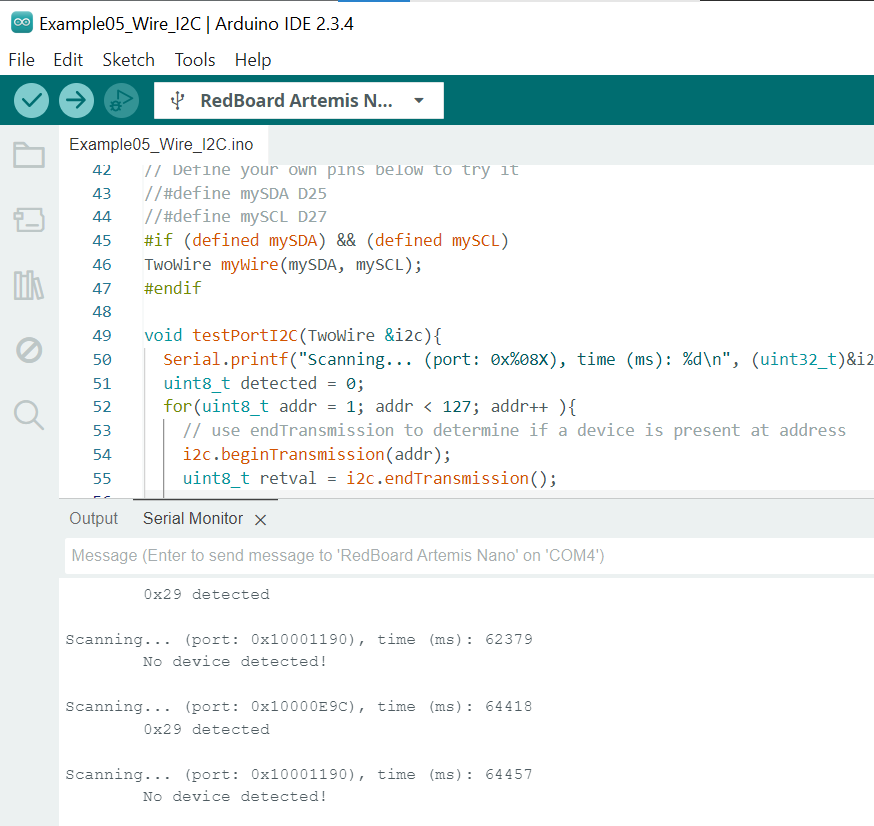The image size is (874, 826).
Task: Open the Boards Manager sidebar icon
Action: click(29, 220)
